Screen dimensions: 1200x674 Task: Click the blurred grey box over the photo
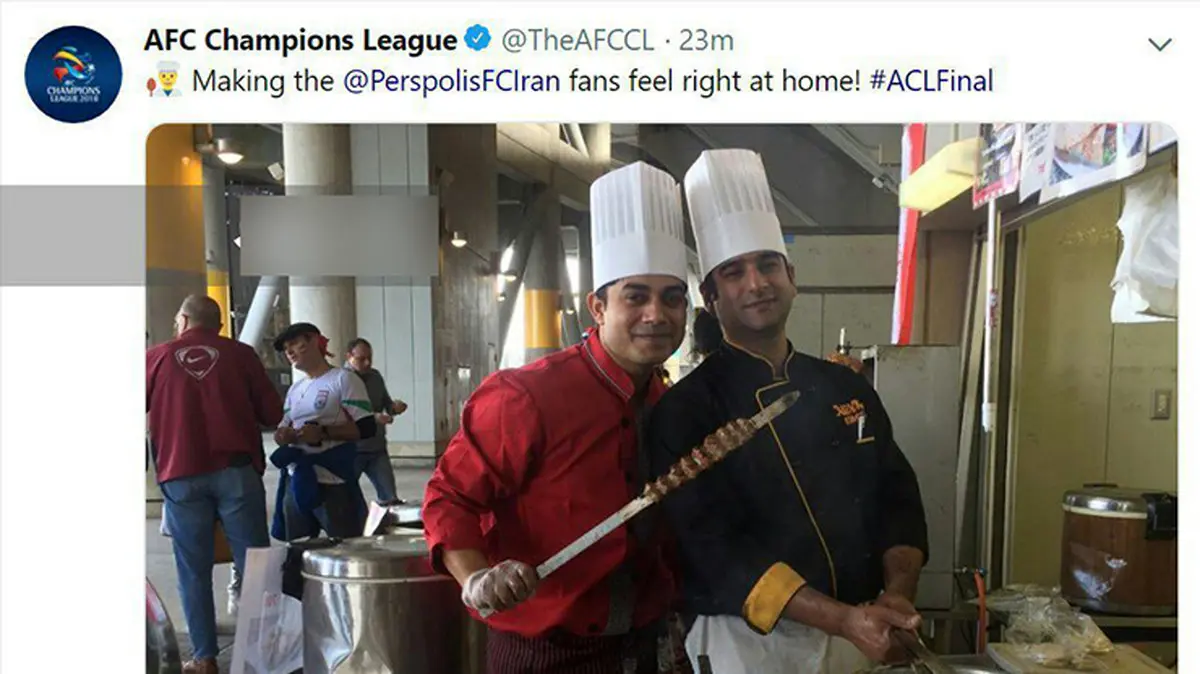(x=339, y=235)
